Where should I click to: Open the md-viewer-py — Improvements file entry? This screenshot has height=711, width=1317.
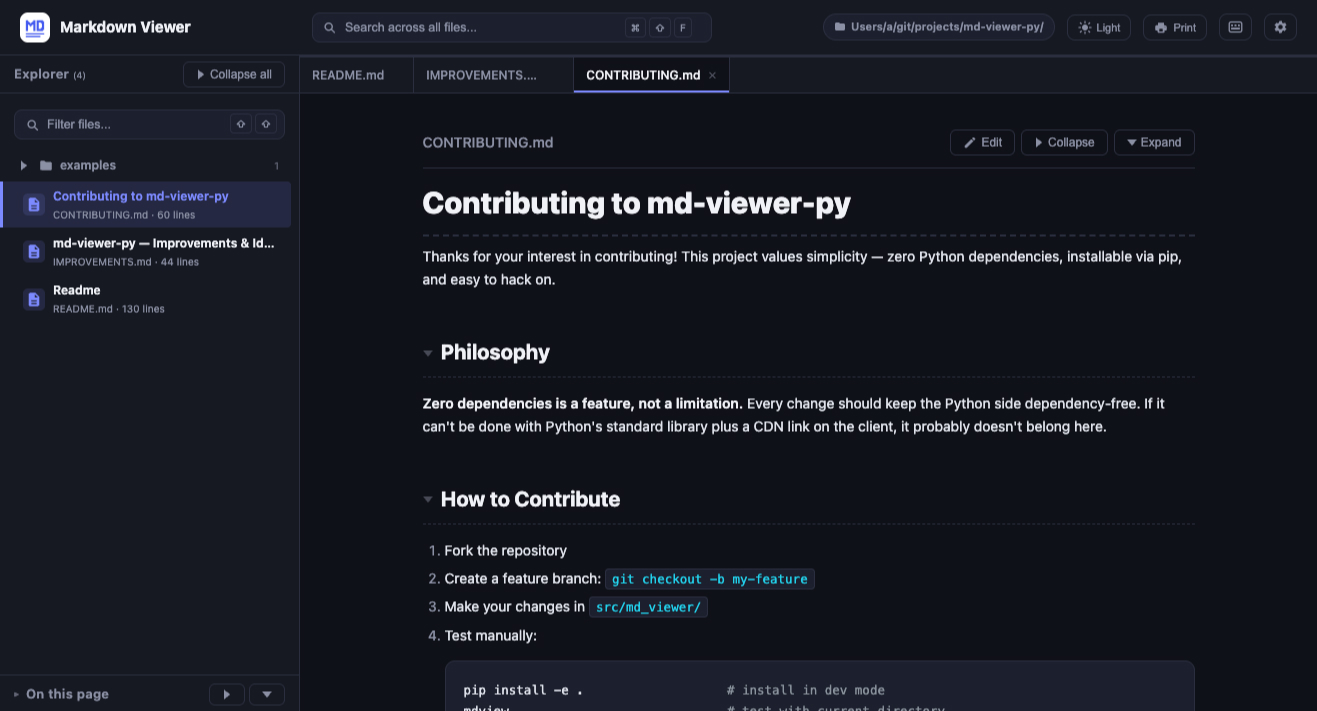click(x=146, y=251)
